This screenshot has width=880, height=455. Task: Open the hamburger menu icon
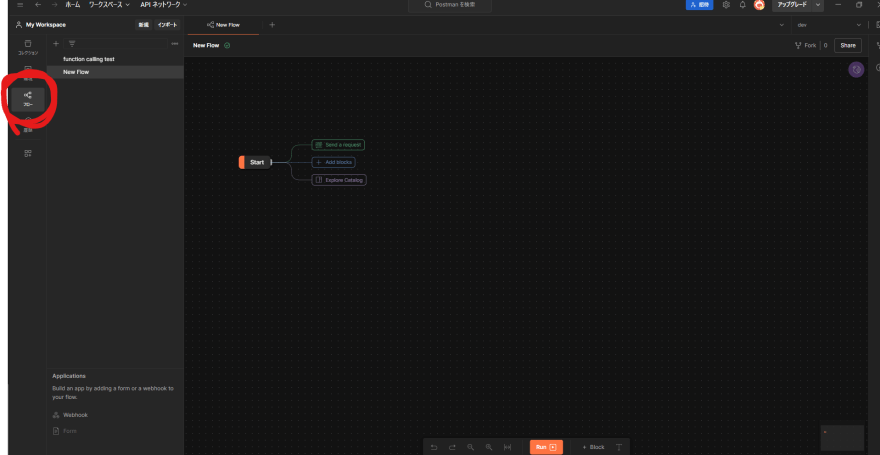(20, 4)
